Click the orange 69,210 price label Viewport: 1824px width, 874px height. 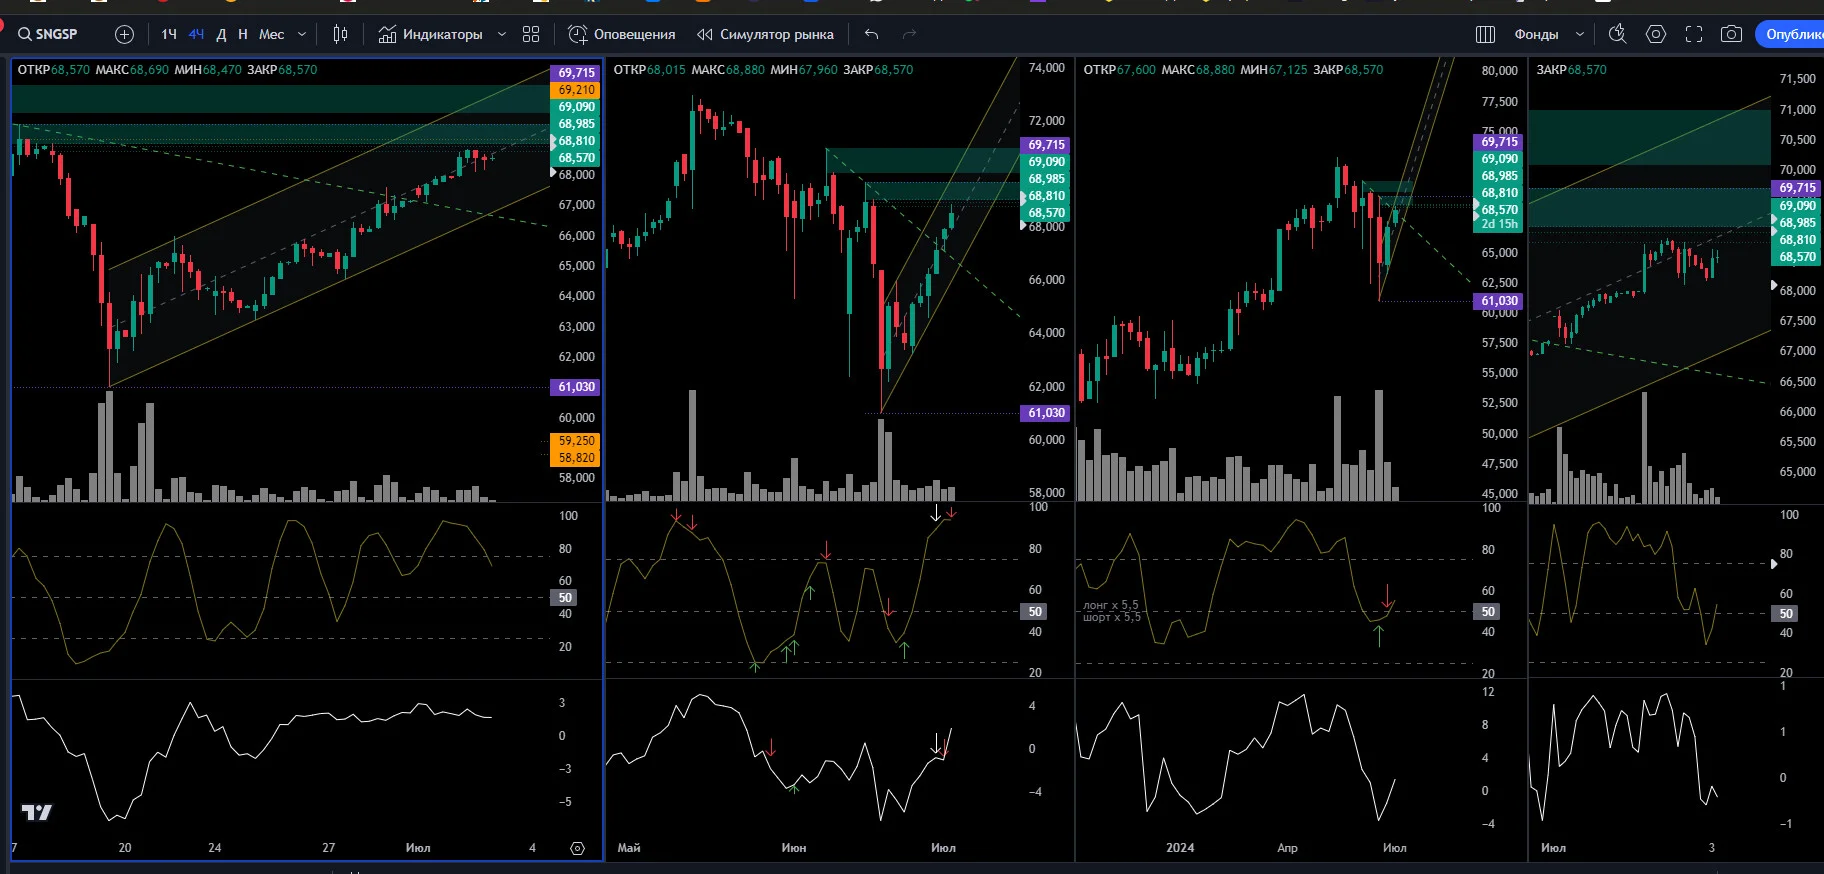(576, 90)
